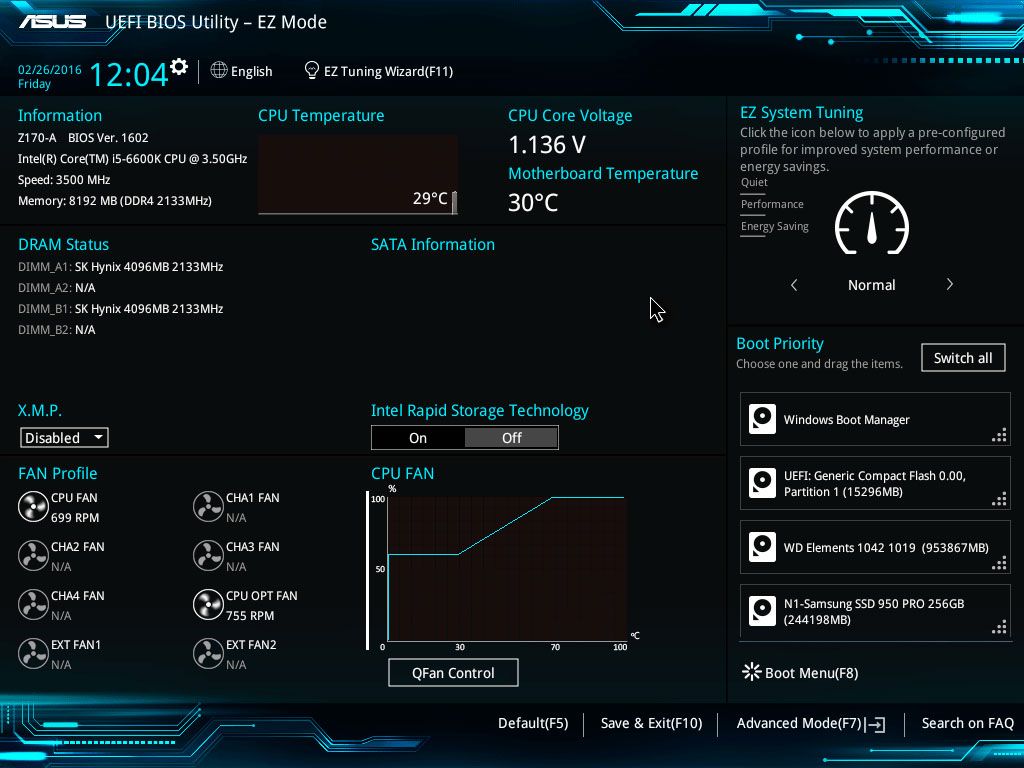
Task: Click the Windows Boot Manager disk icon
Action: coord(762,419)
